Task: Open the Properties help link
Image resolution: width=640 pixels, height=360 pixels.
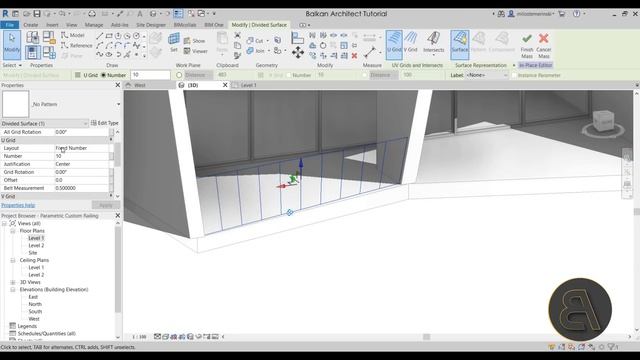Action: pos(18,205)
